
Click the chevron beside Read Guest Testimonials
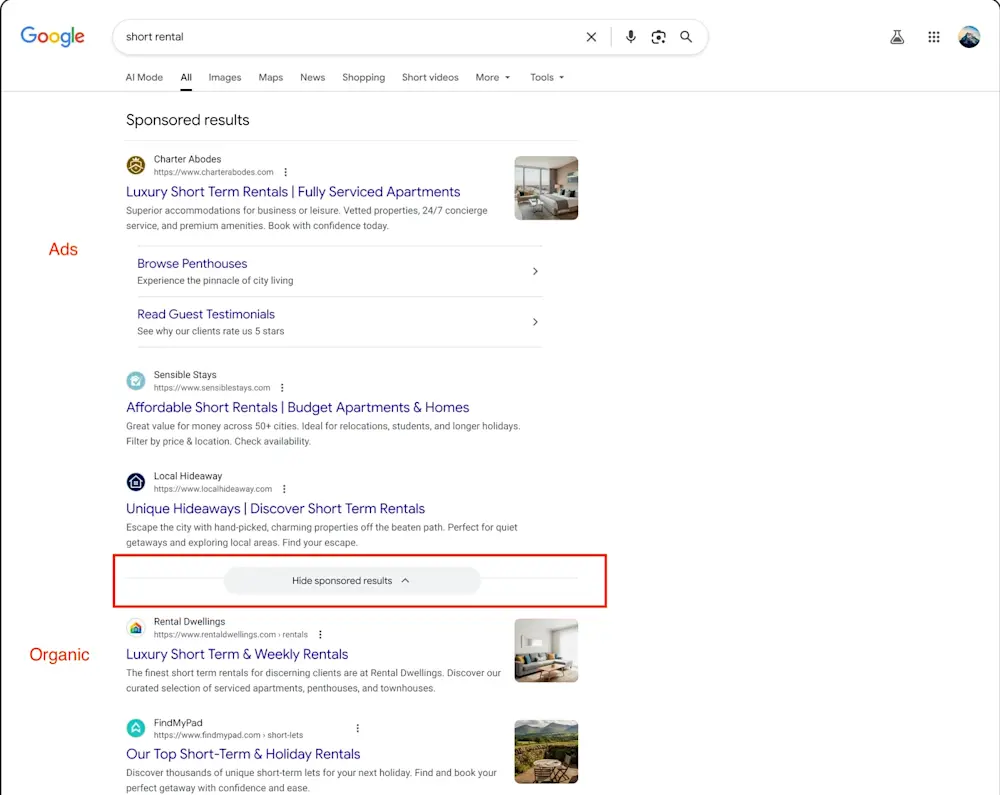pos(535,322)
